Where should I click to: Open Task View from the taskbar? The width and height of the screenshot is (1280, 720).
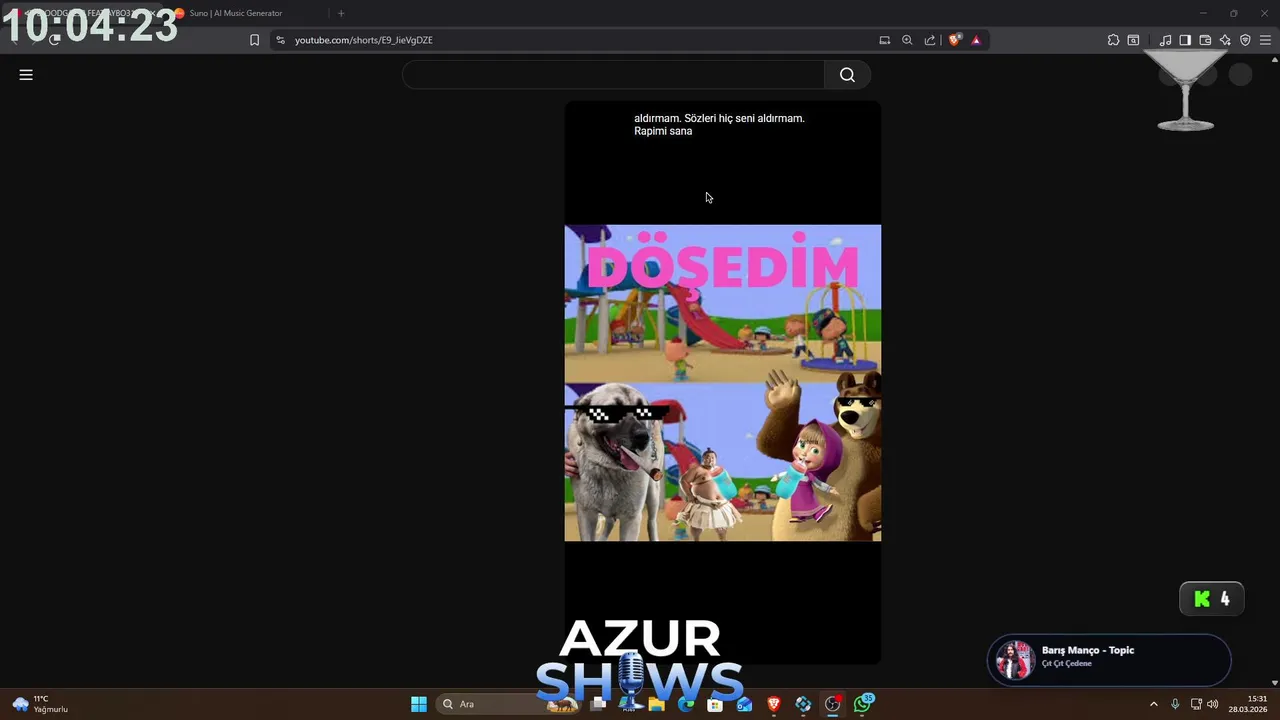[x=599, y=704]
